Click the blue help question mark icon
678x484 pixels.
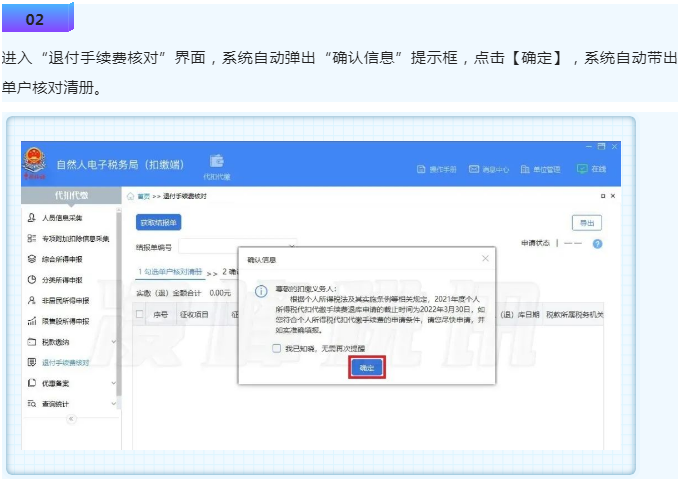click(x=598, y=244)
